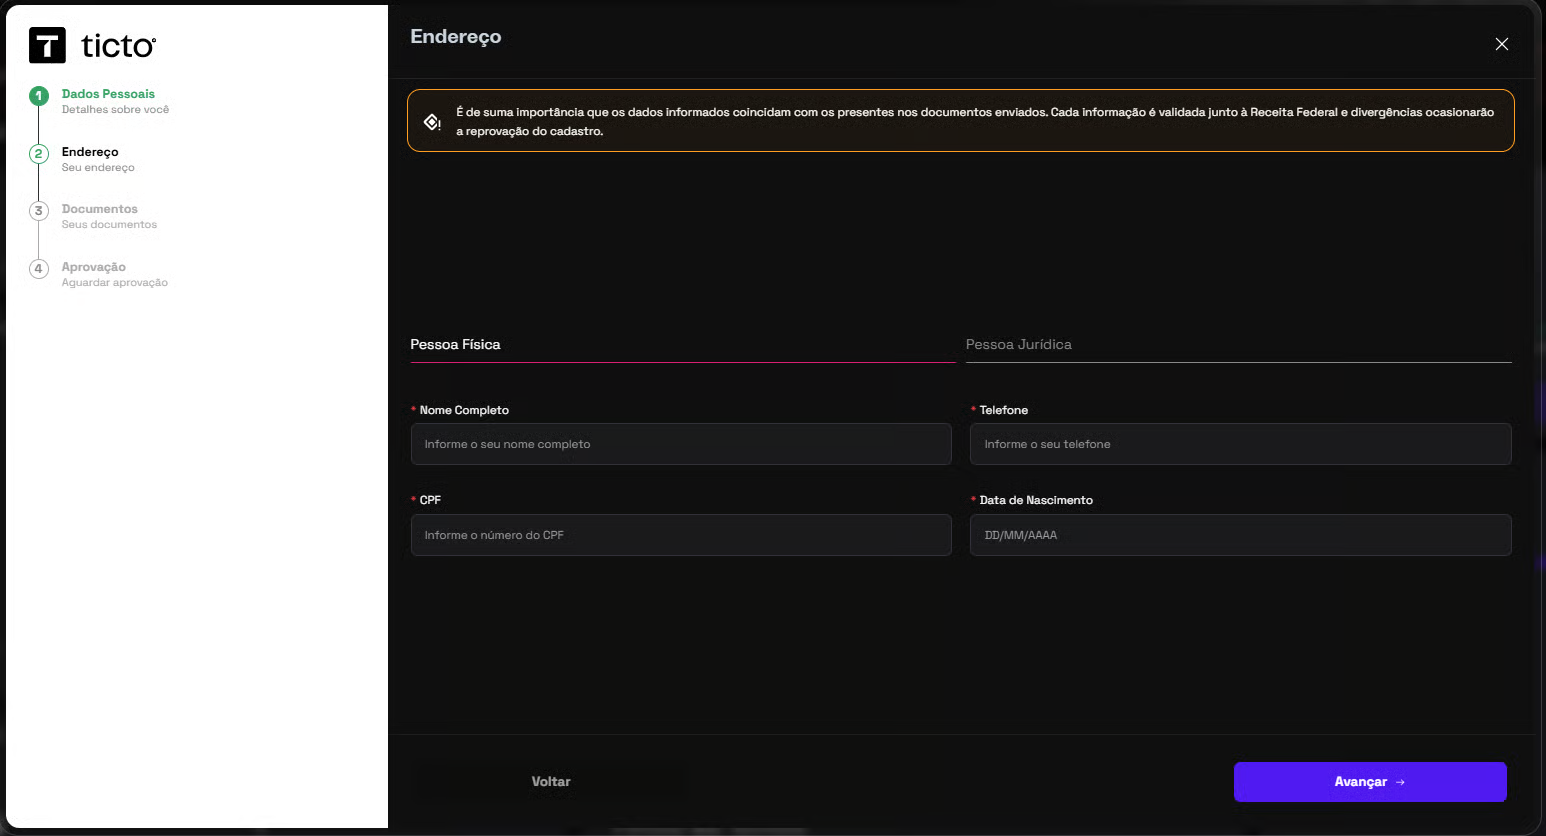
Task: Click the step 3 Documentos circle icon
Action: tap(39, 211)
